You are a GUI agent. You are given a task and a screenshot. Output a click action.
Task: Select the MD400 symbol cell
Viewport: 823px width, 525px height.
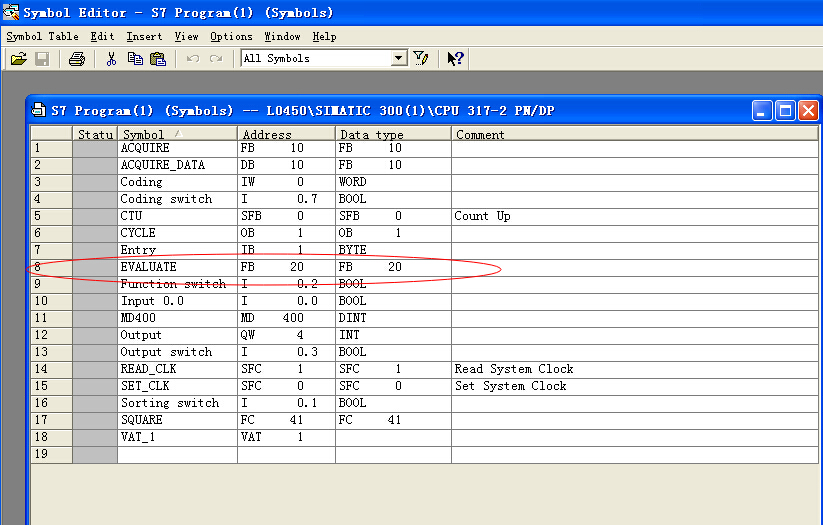177,318
